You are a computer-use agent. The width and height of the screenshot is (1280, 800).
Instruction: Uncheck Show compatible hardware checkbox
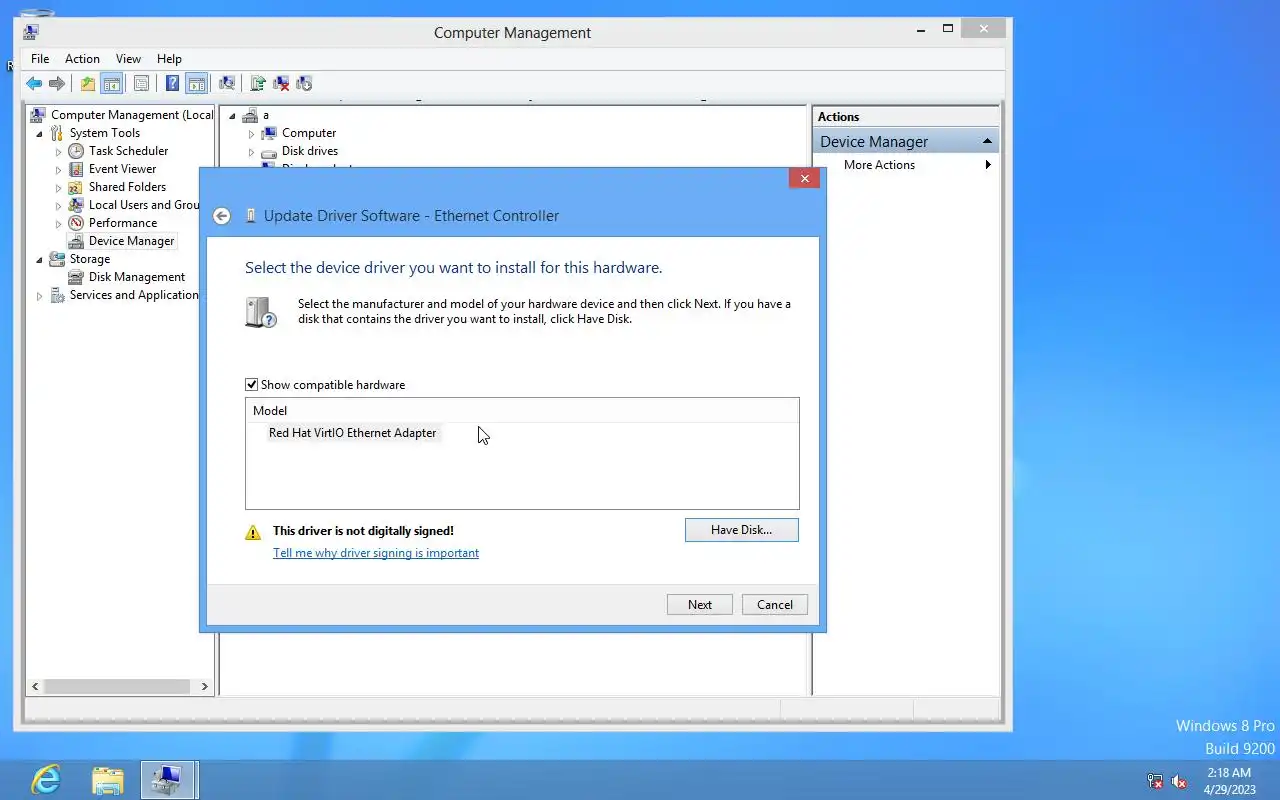coord(252,385)
